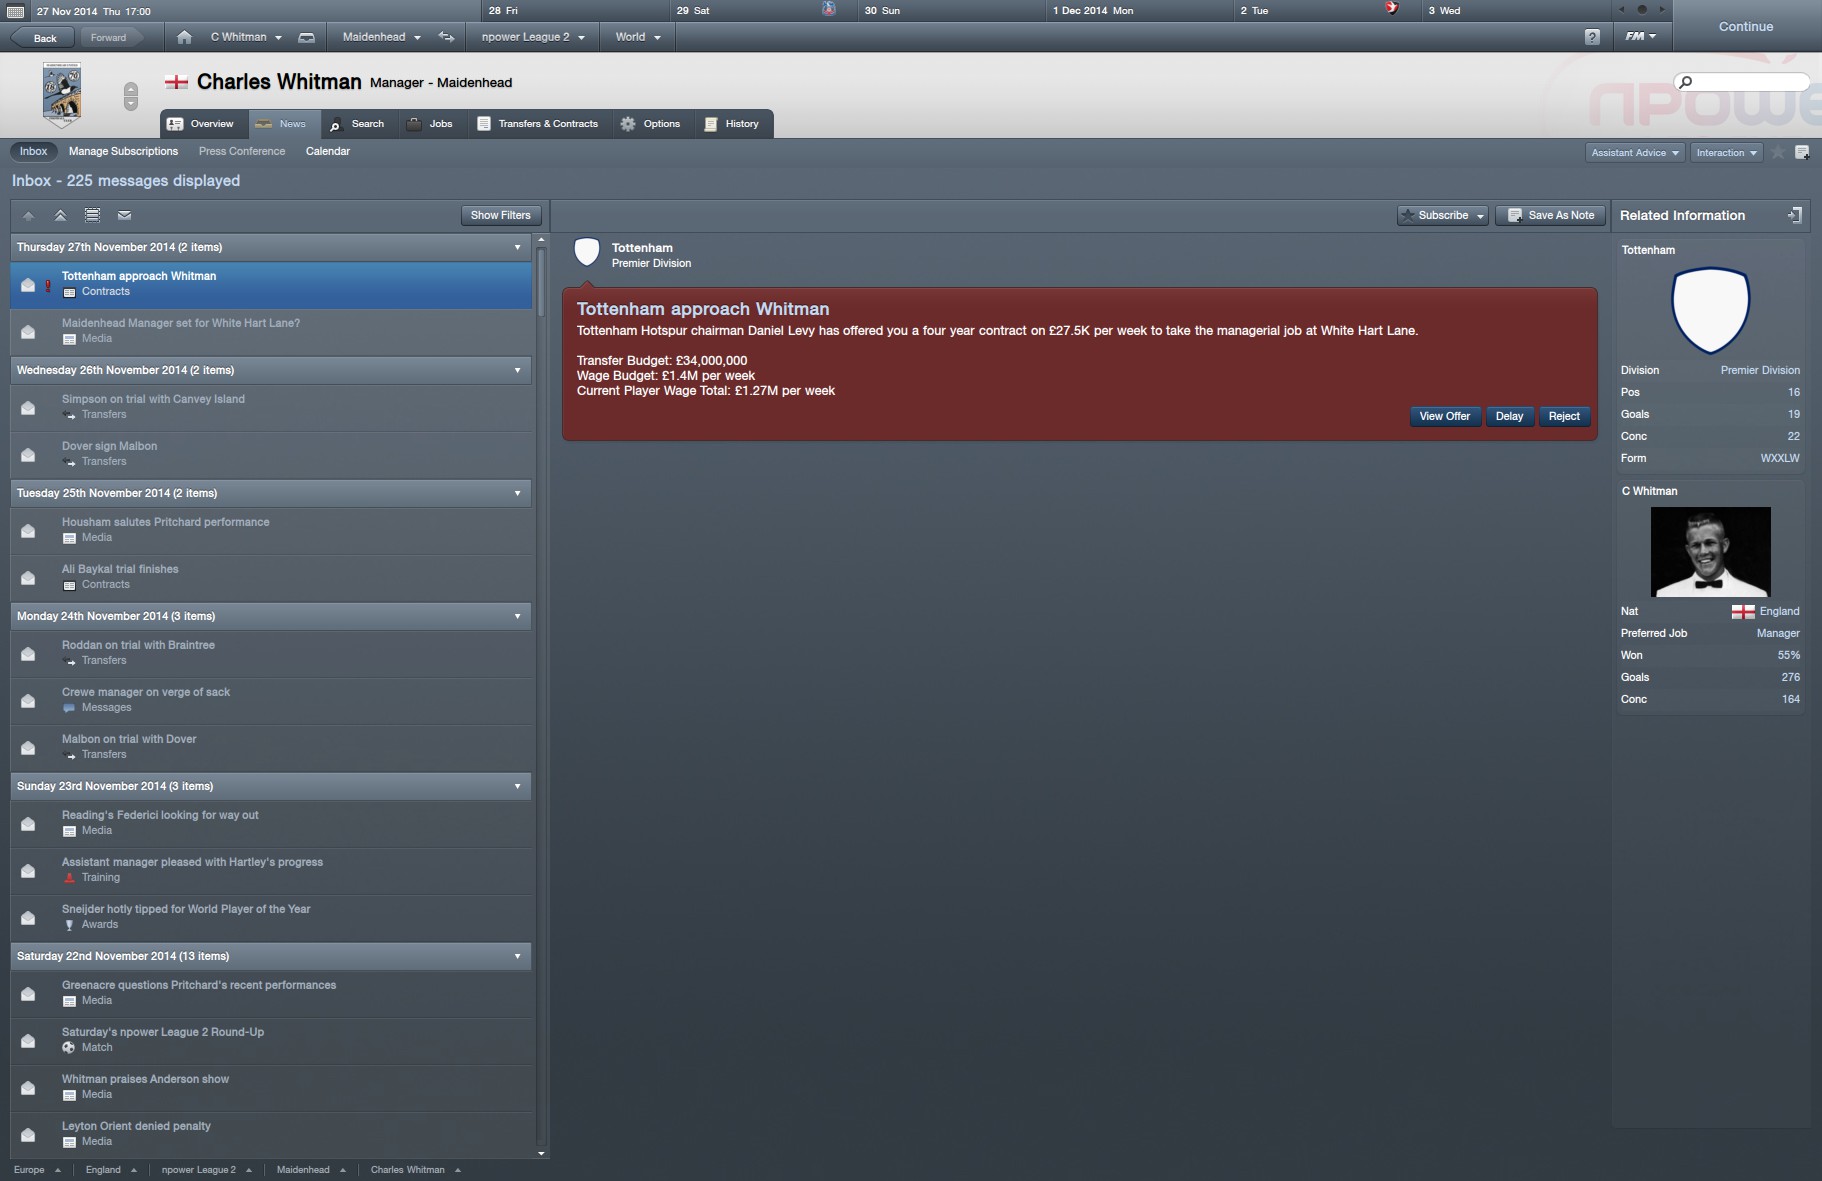Click the mark-all-as-read envelope icon
Viewport: 1822px width, 1181px height.
[x=124, y=215]
